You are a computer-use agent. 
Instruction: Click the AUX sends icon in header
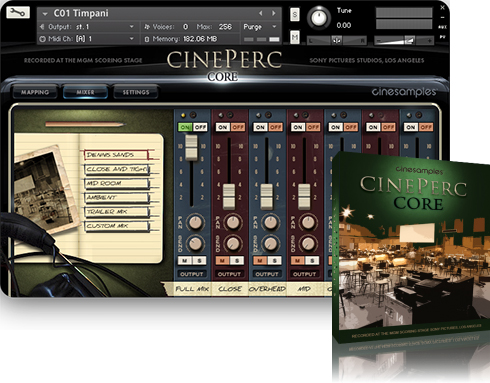pos(442,27)
